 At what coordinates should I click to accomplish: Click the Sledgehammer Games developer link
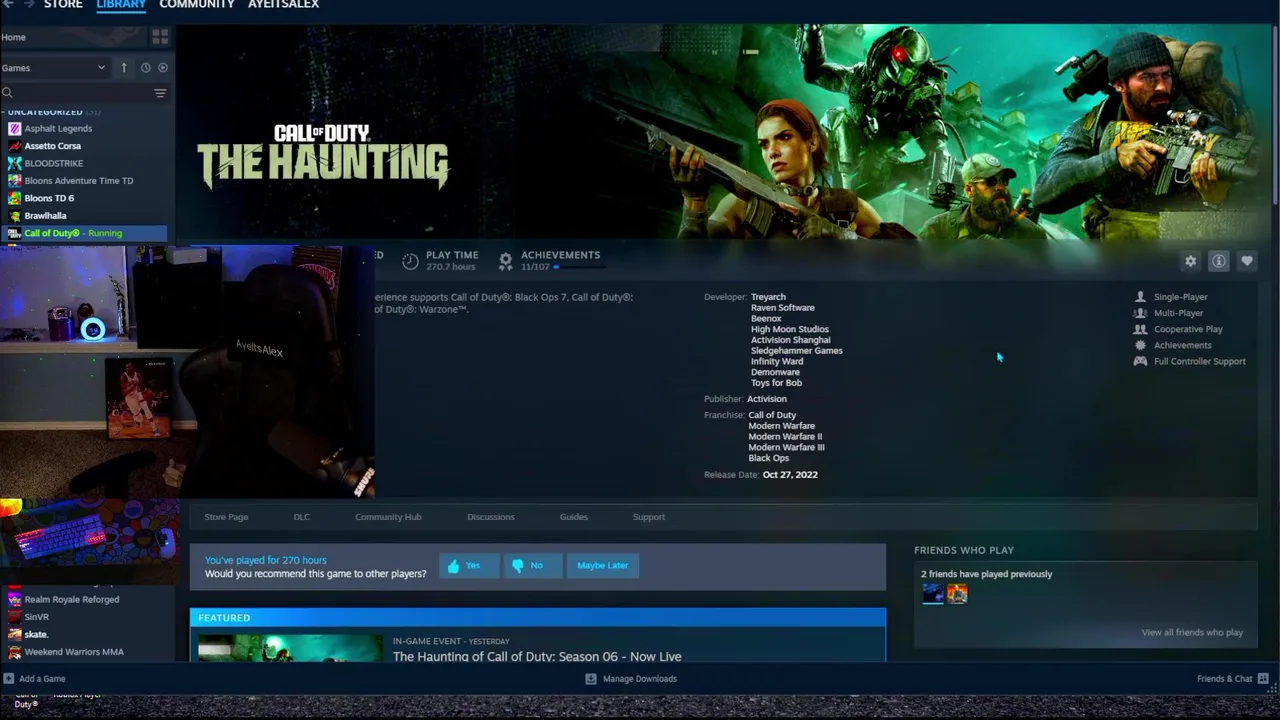pos(796,351)
